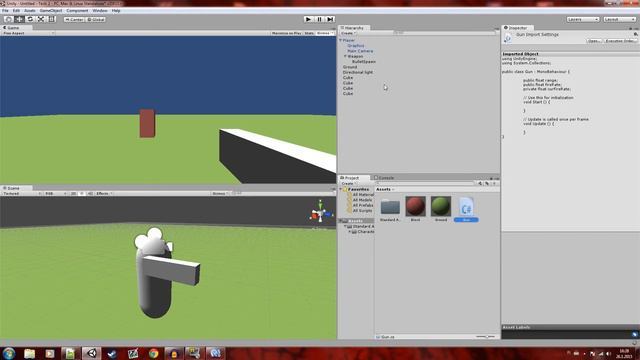Toggle the Stats button in Game view
Viewport: 640px width, 360px height.
(309, 33)
